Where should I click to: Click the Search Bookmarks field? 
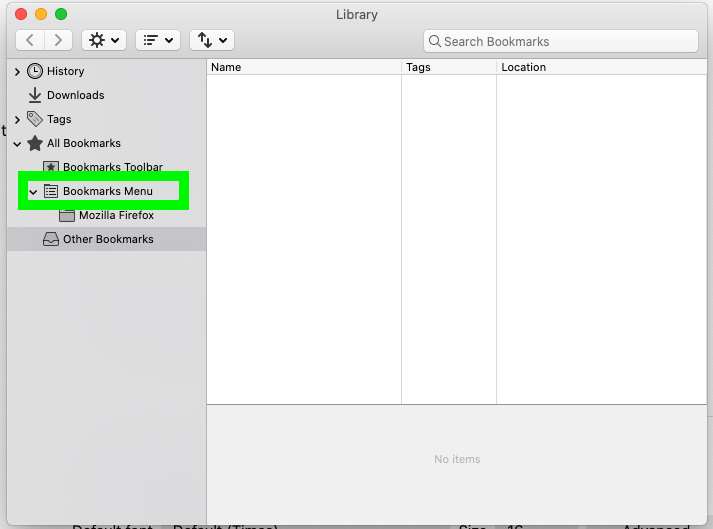coord(561,41)
